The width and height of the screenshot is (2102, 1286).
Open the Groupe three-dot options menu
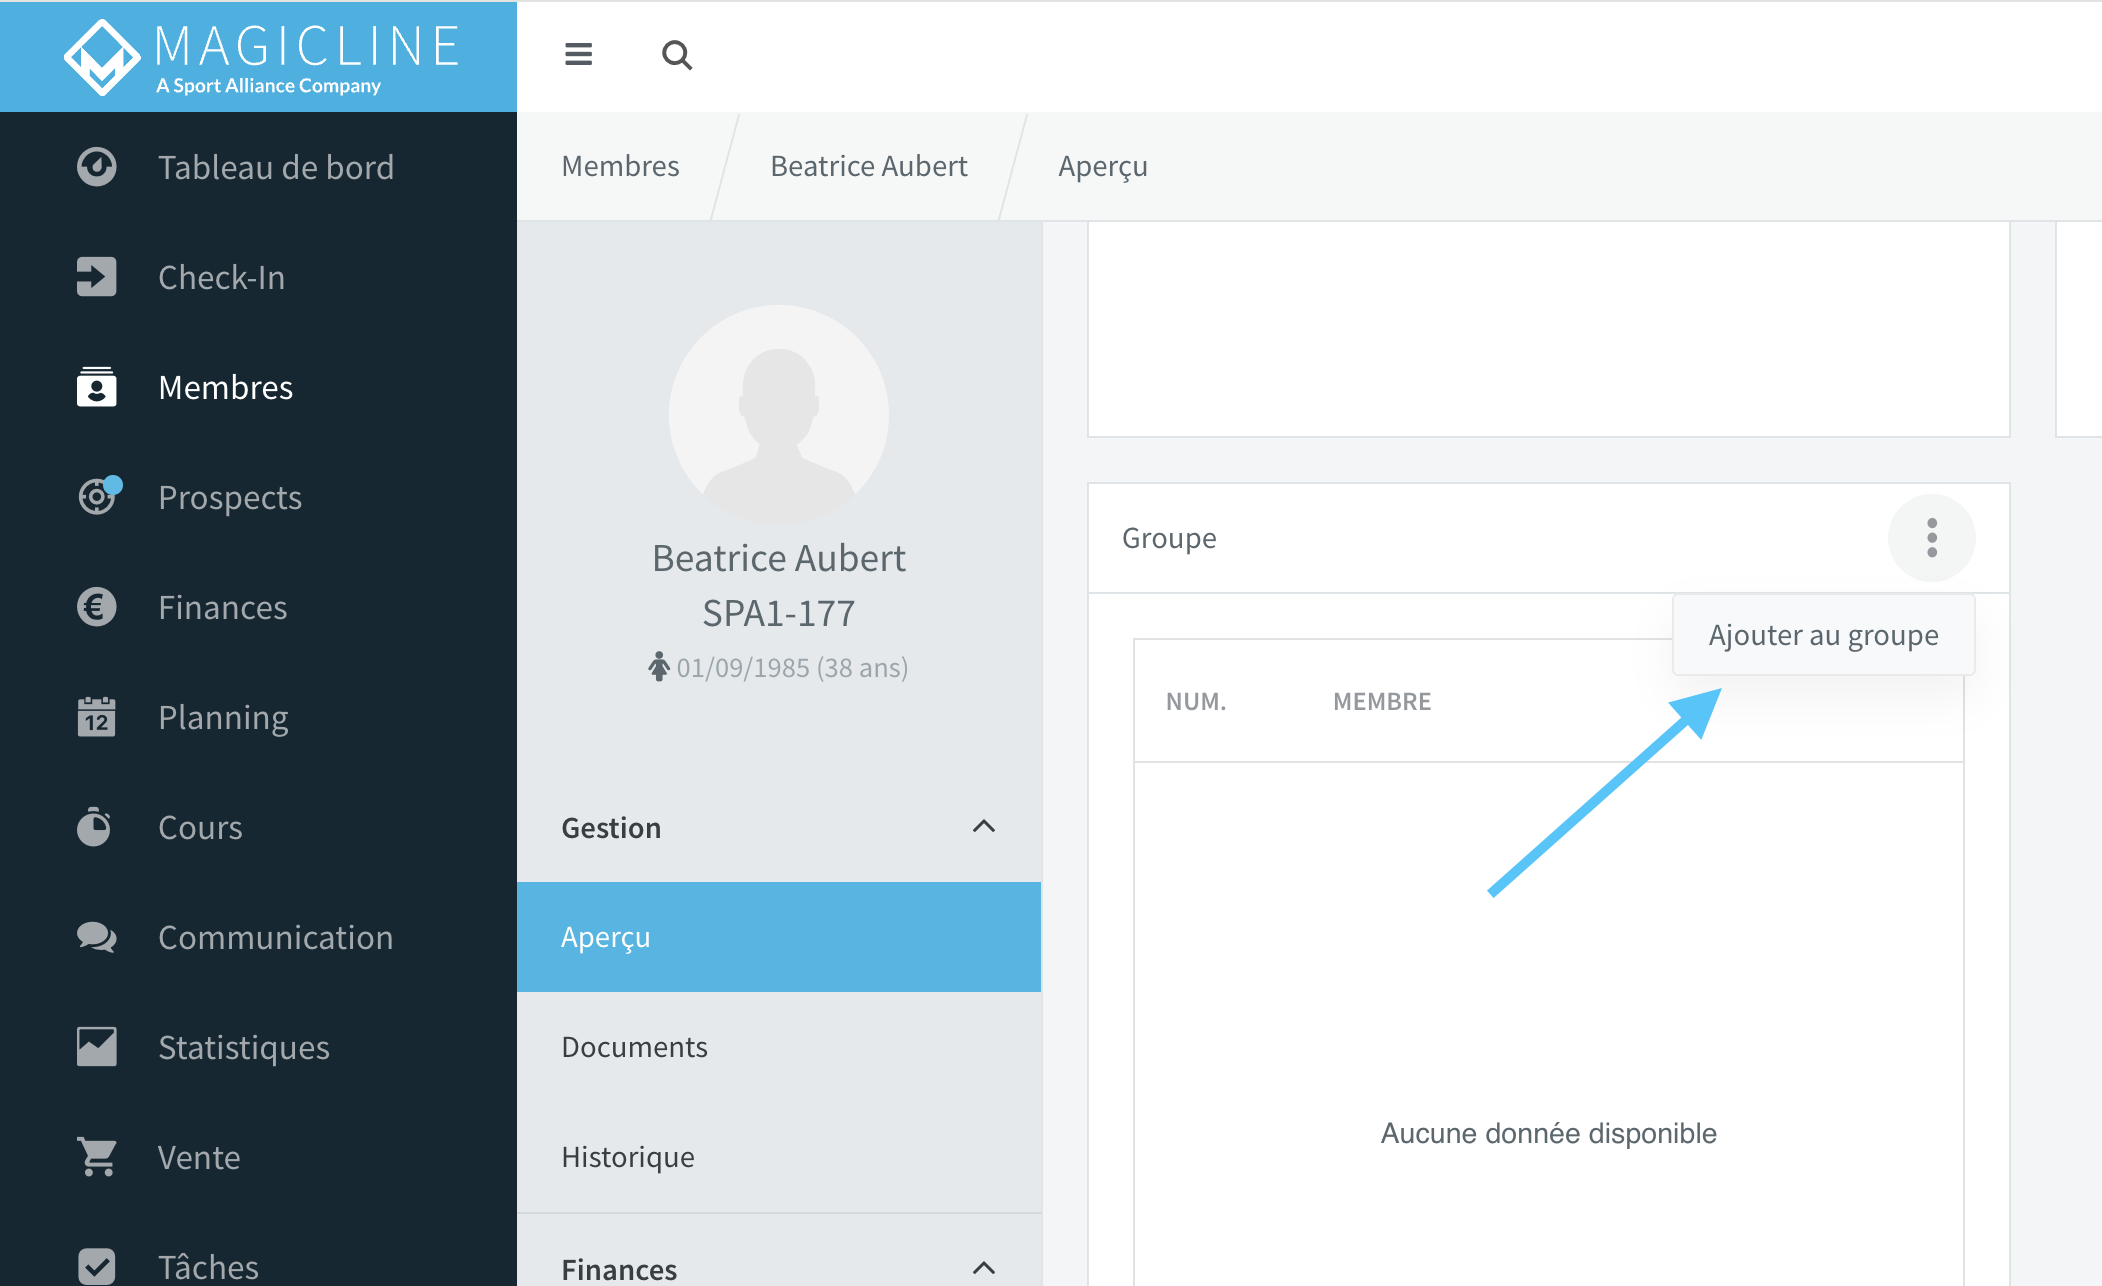coord(1932,538)
